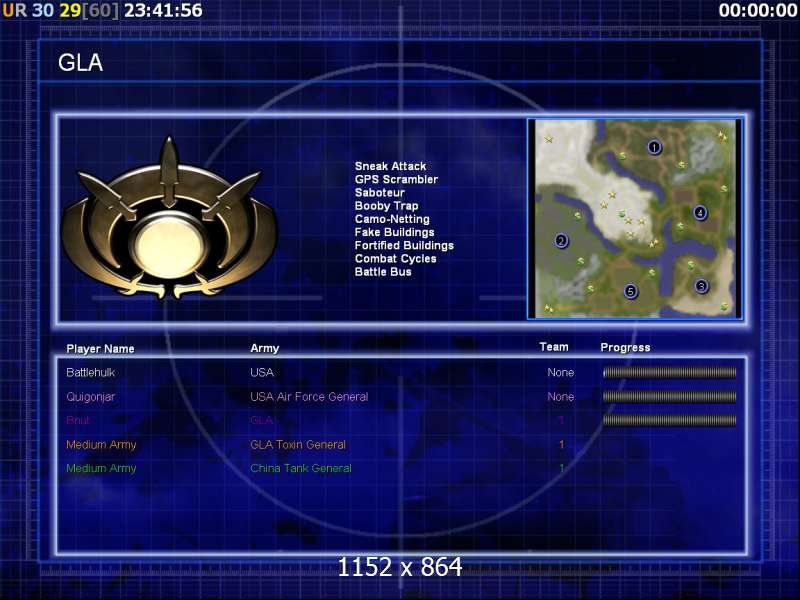Click start position 5 on the minimap

631,291
